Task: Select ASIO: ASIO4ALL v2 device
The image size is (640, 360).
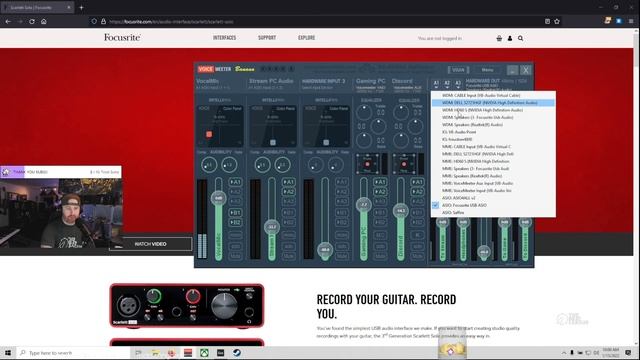Action: 493,198
